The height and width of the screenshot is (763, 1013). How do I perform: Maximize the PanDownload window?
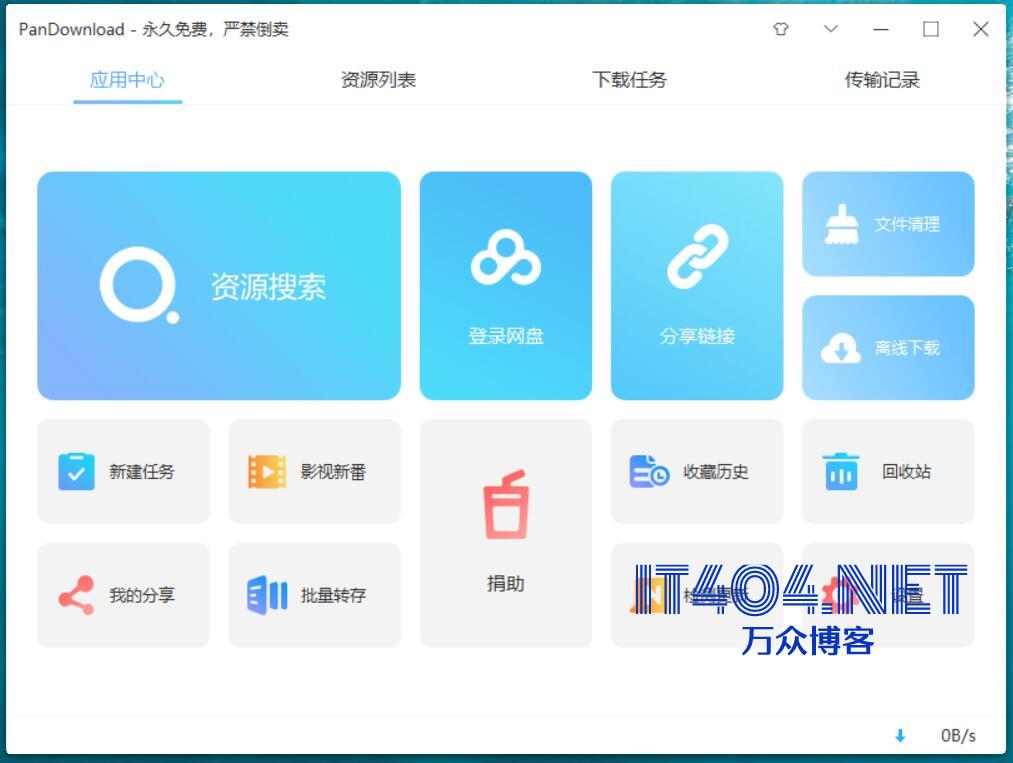pos(931,29)
